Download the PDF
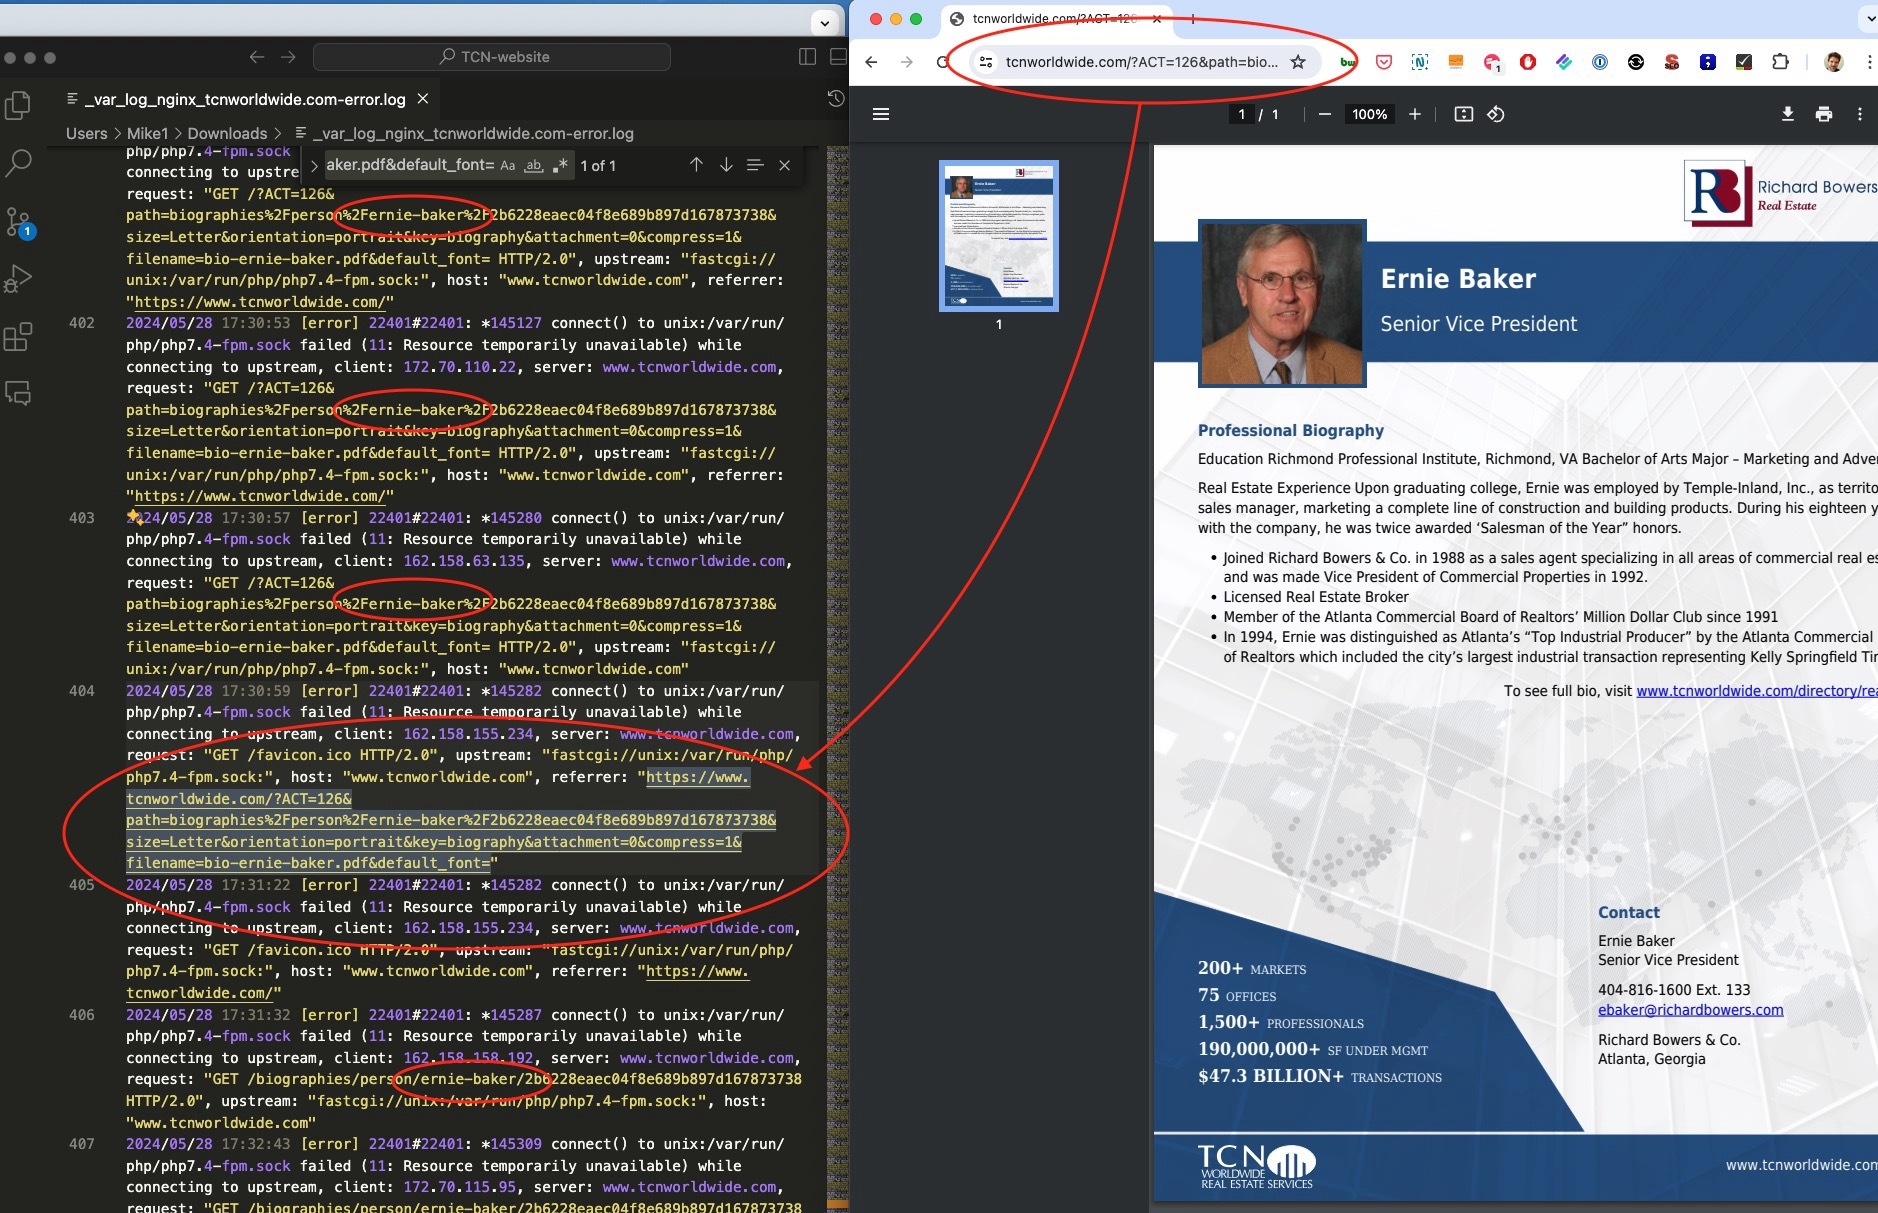The image size is (1878, 1213). [1788, 114]
